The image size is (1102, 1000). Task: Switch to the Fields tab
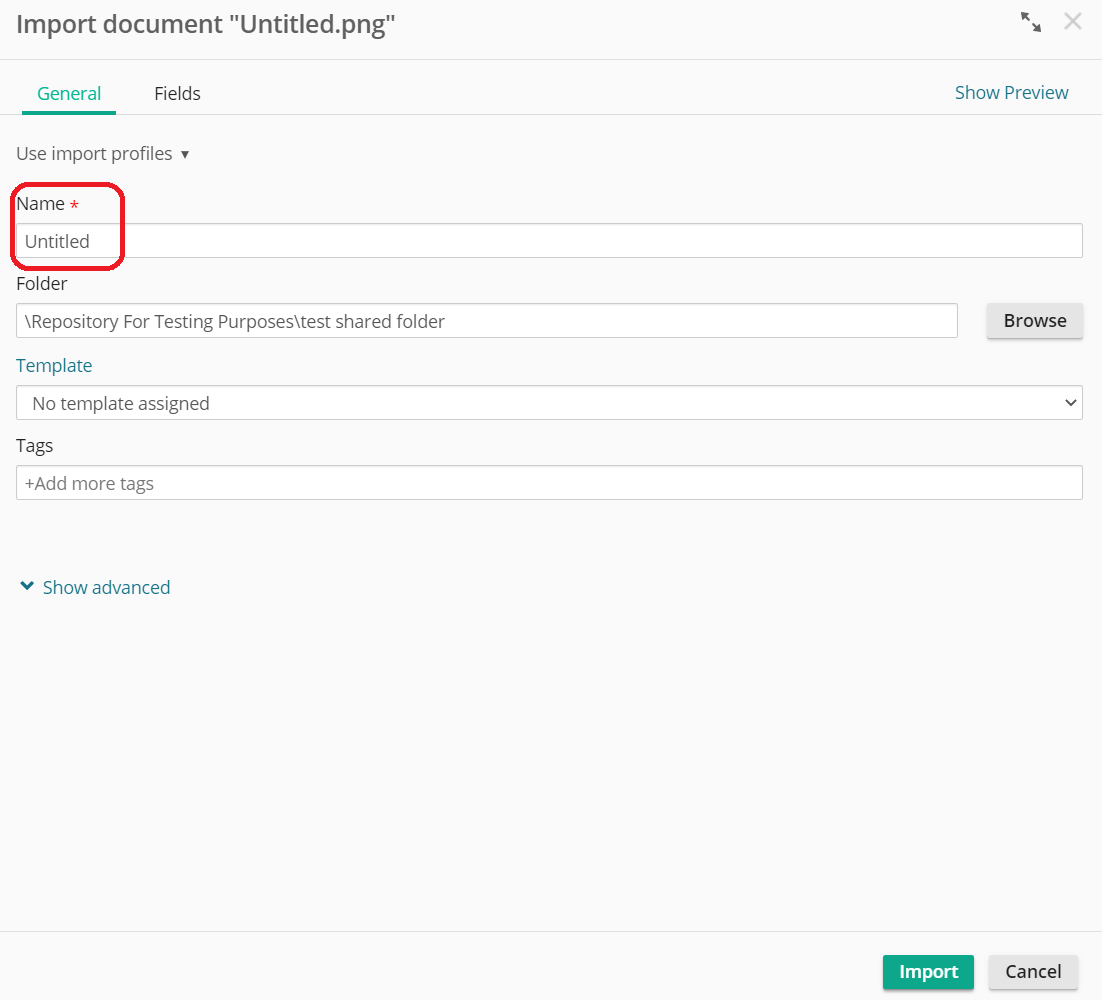pyautogui.click(x=177, y=93)
